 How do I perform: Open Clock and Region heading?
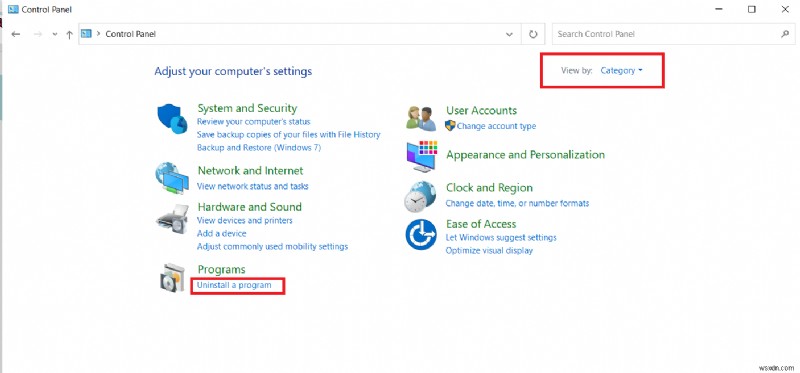[x=489, y=188]
